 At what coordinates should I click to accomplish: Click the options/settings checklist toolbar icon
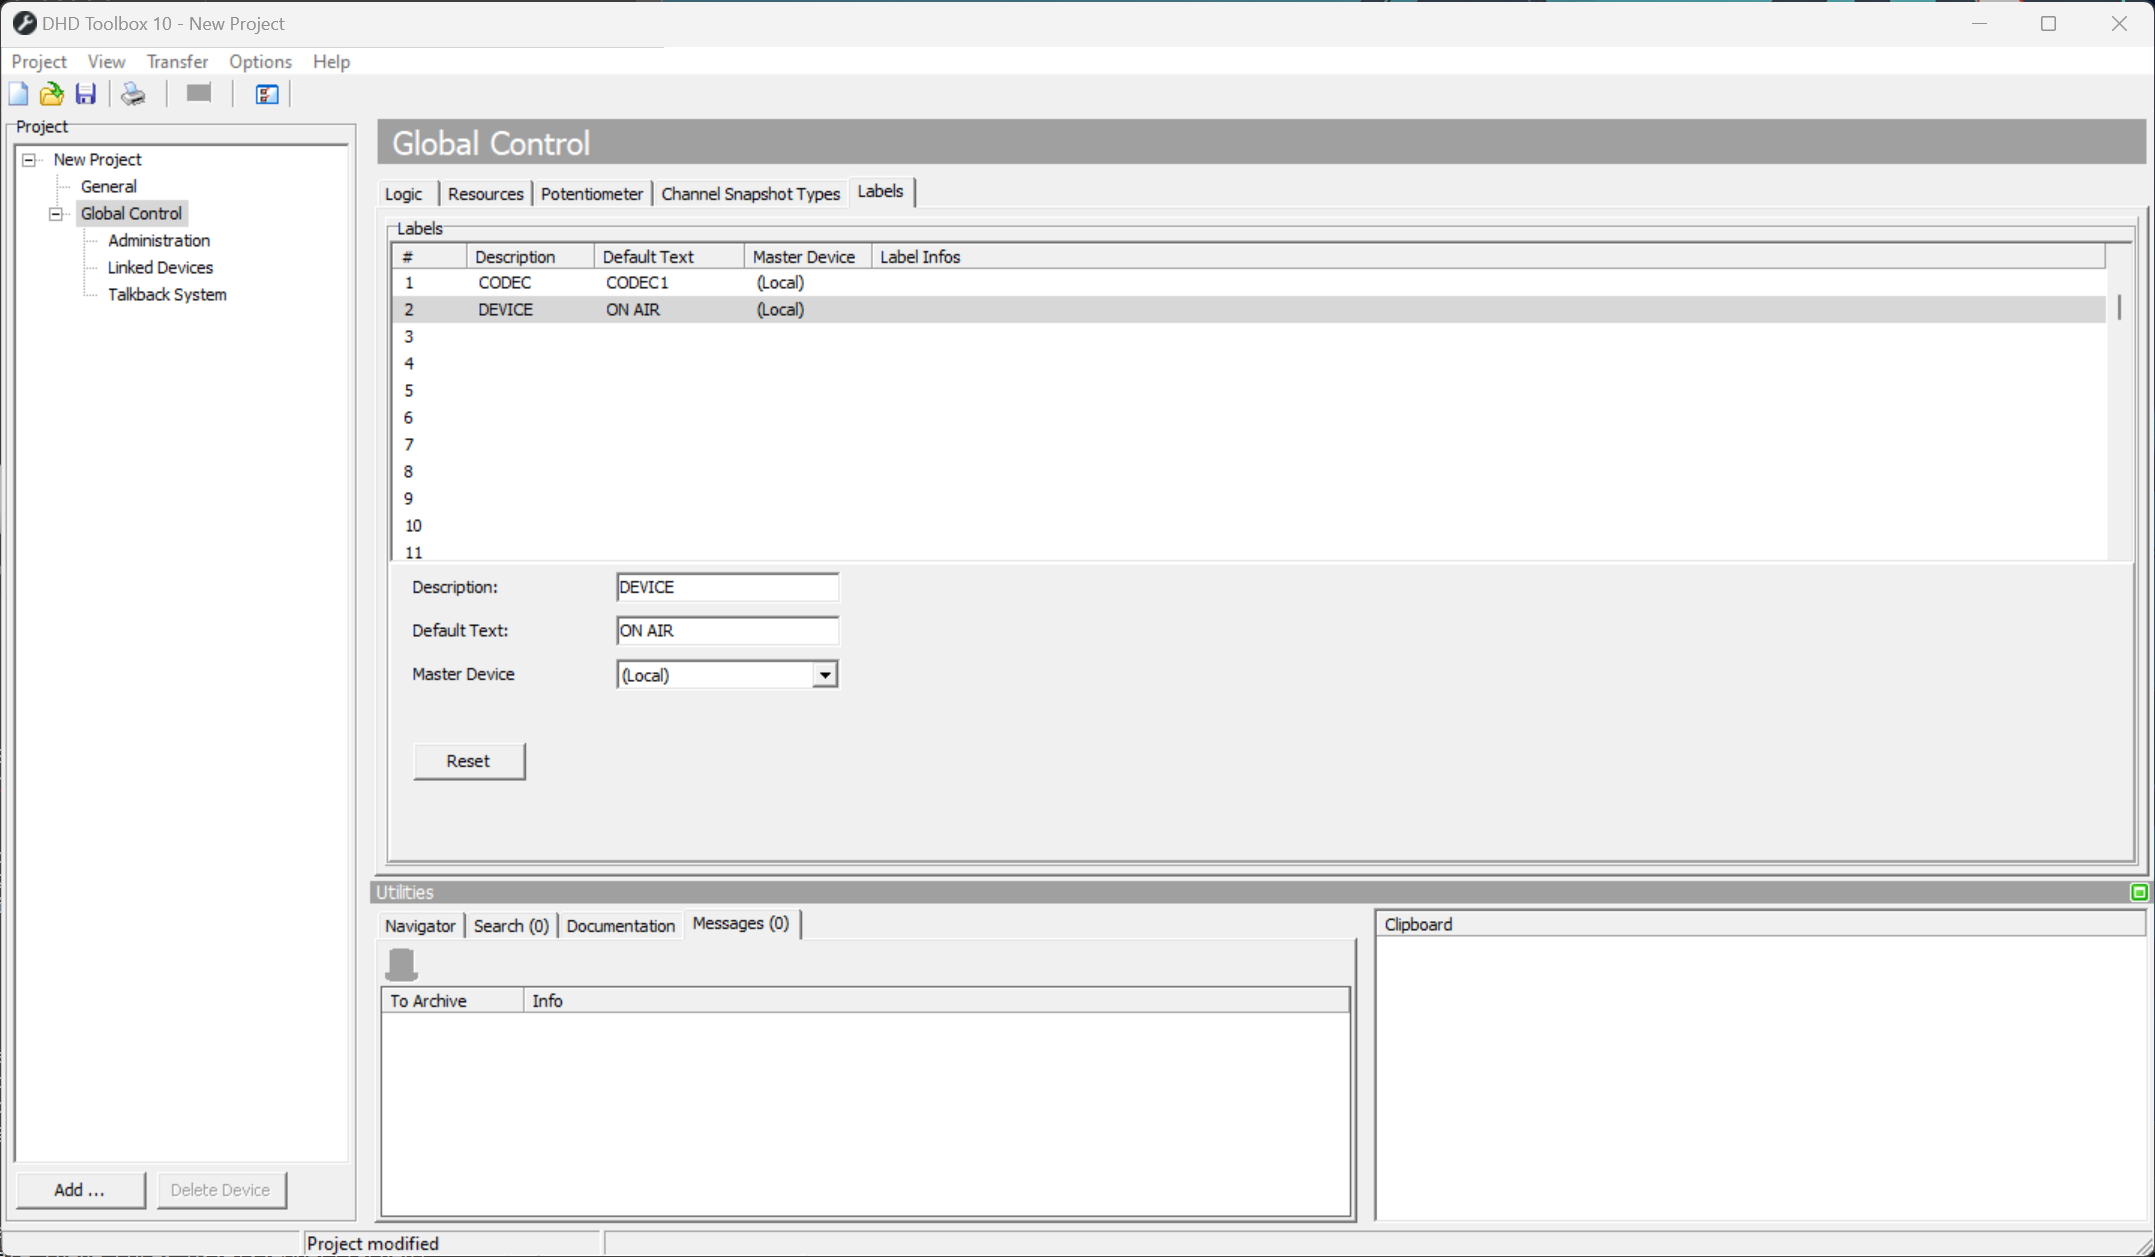[x=265, y=93]
